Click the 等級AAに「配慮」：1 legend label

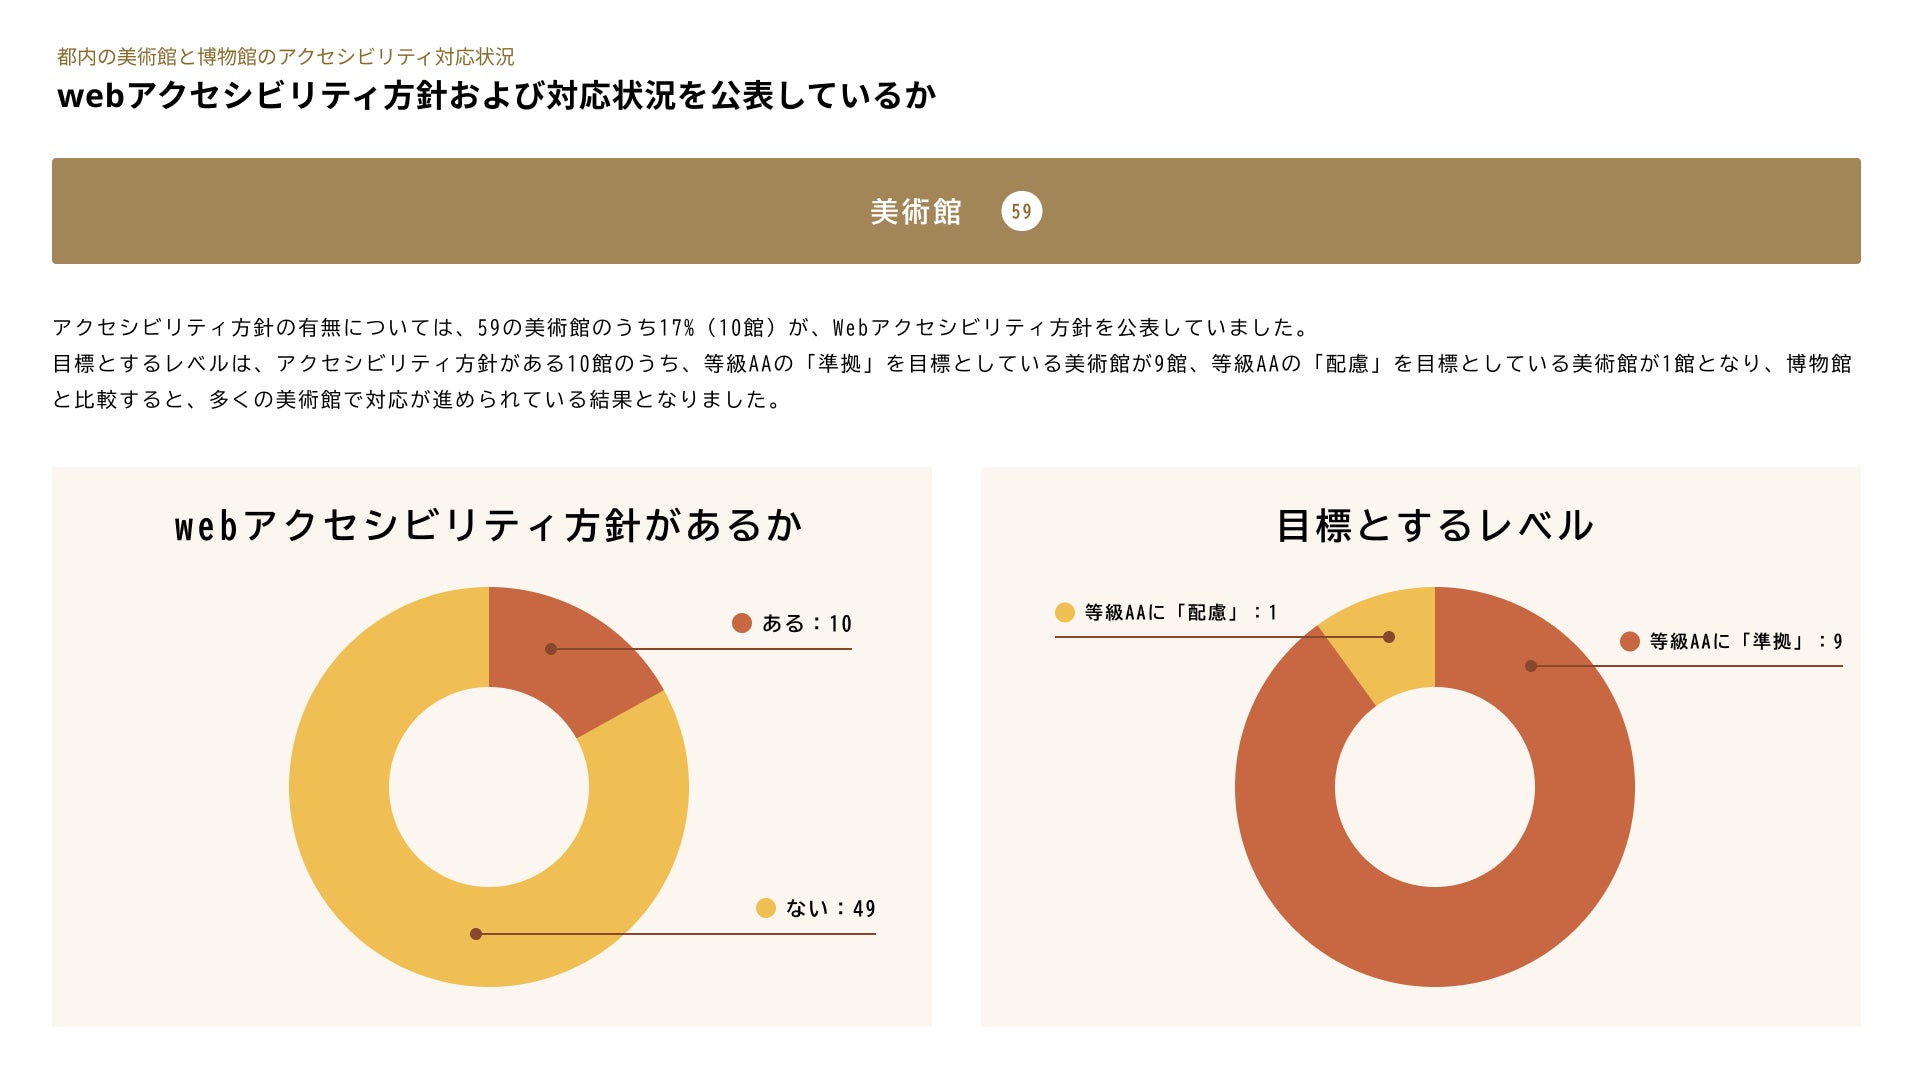tap(1180, 612)
